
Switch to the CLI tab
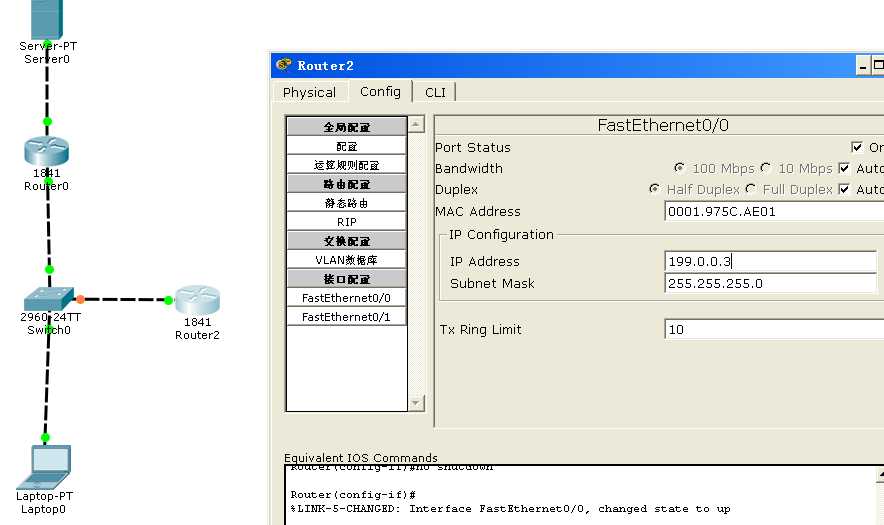[435, 92]
